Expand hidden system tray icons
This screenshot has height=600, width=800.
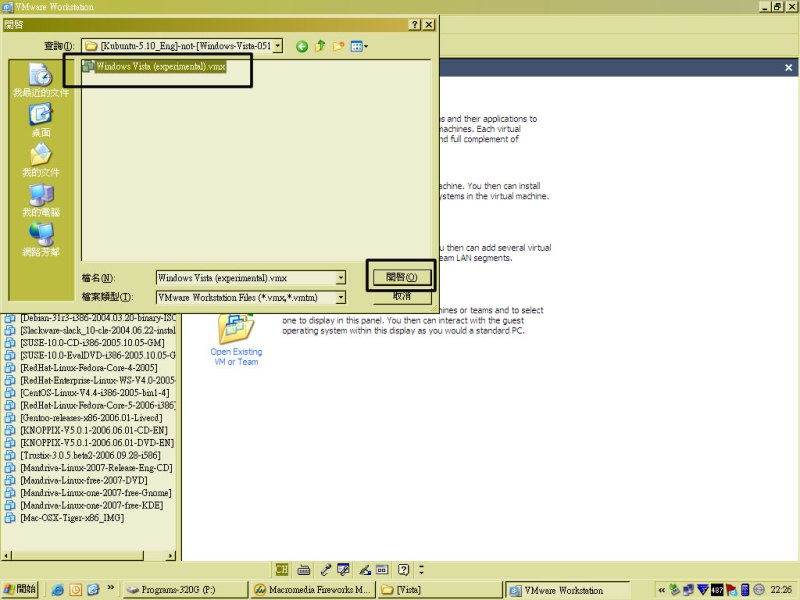coord(662,590)
